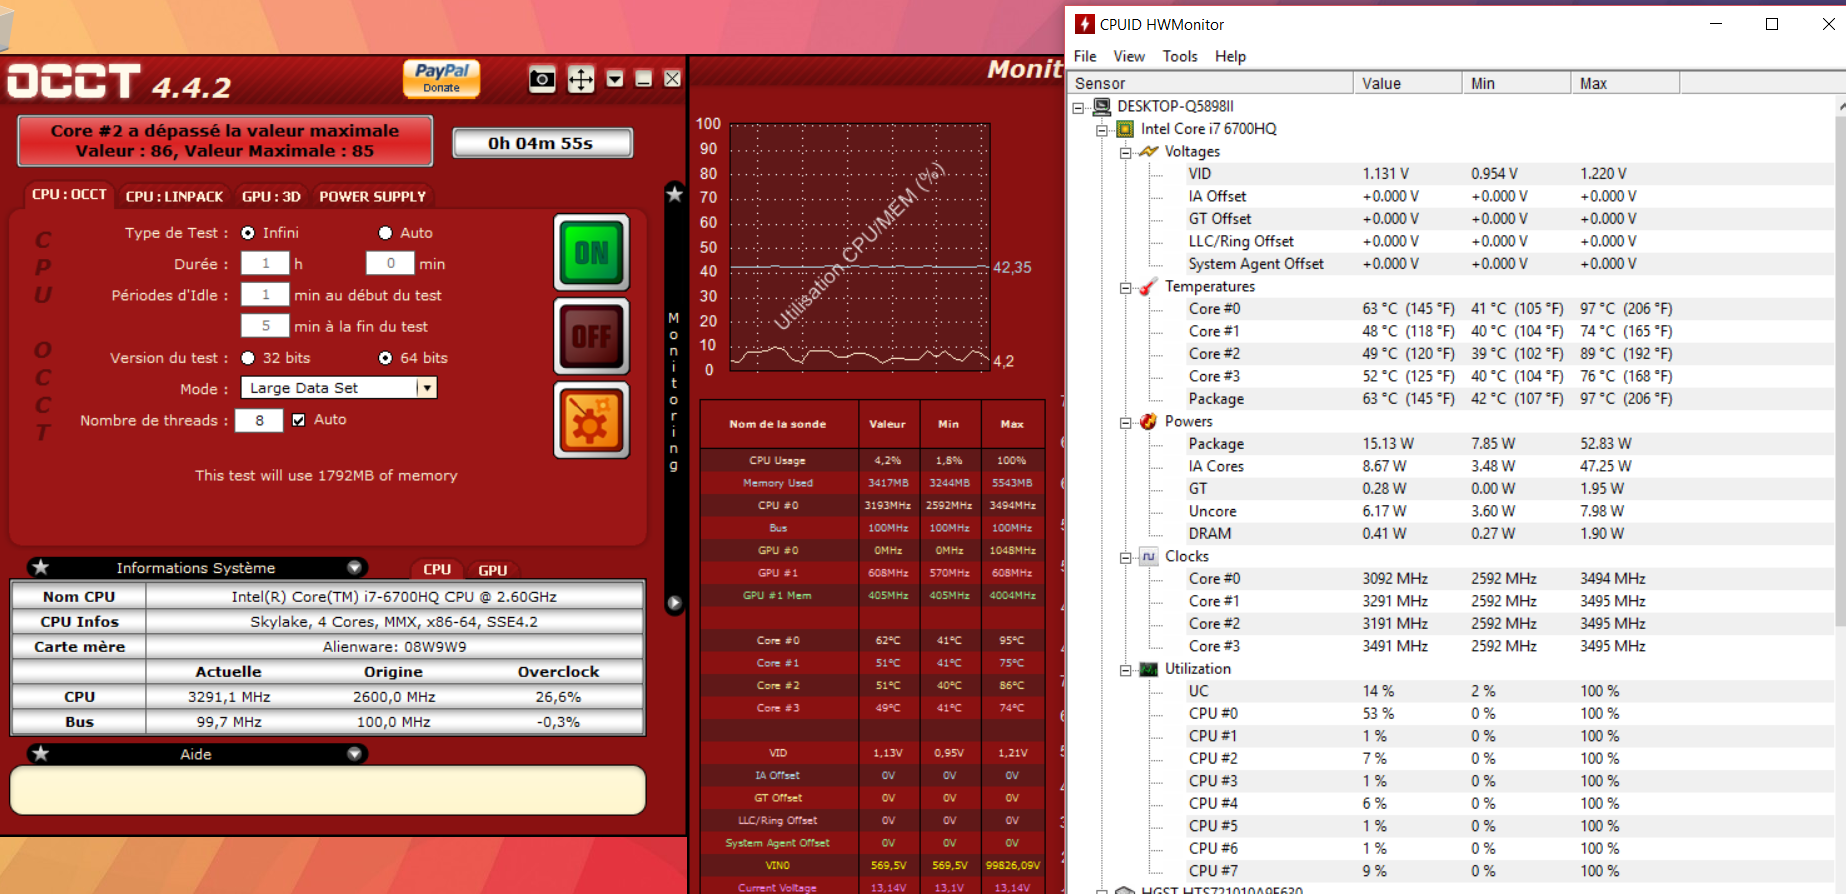This screenshot has height=894, width=1846.
Task: Start the test with green ON button
Action: 592,253
